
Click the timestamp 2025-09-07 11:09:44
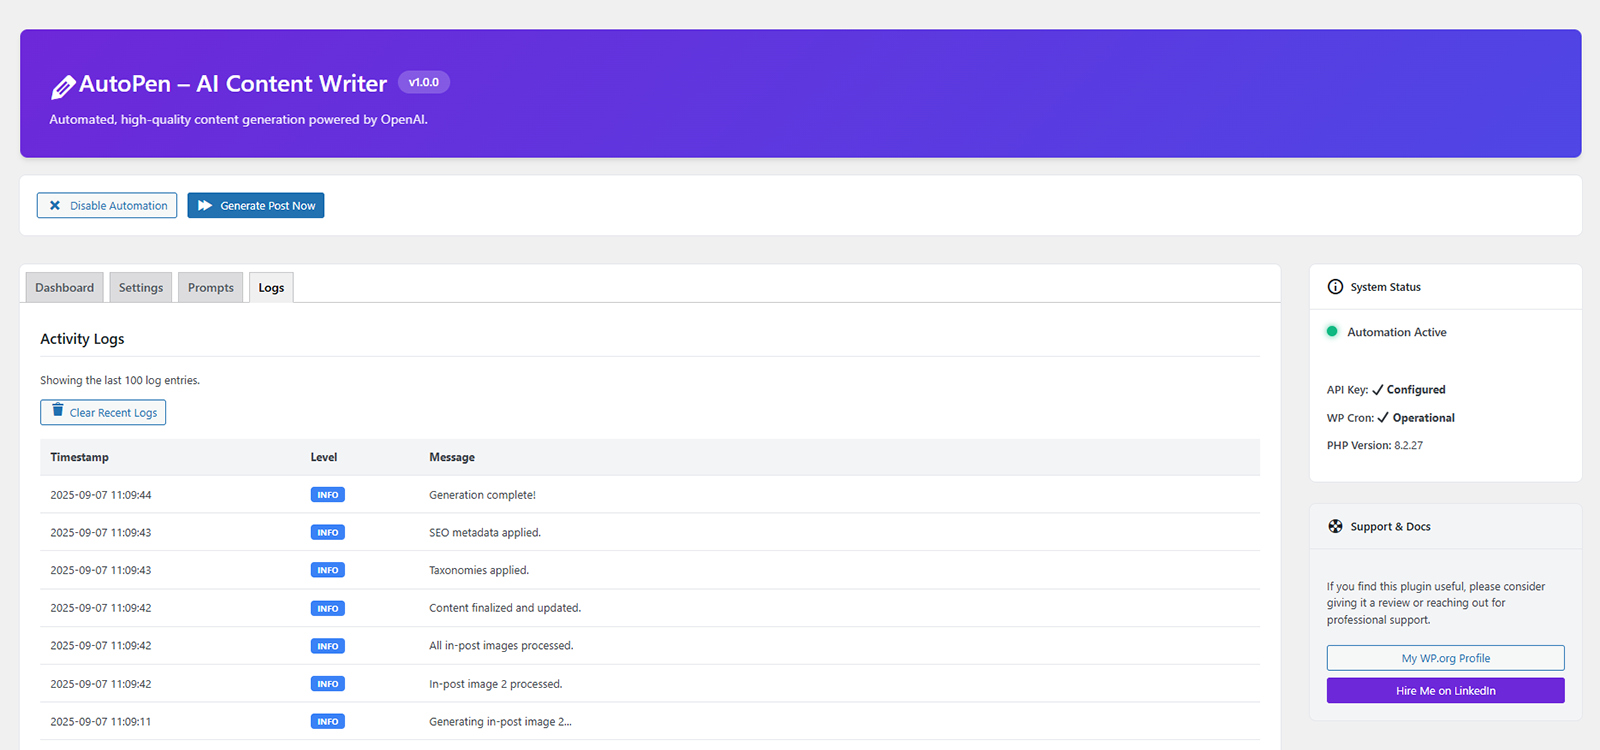[101, 495]
